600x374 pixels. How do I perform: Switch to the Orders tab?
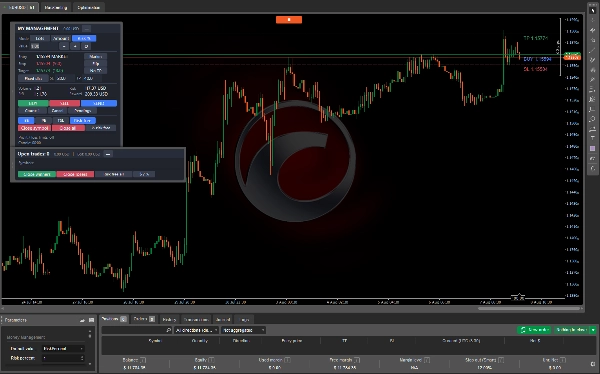[x=144, y=319]
